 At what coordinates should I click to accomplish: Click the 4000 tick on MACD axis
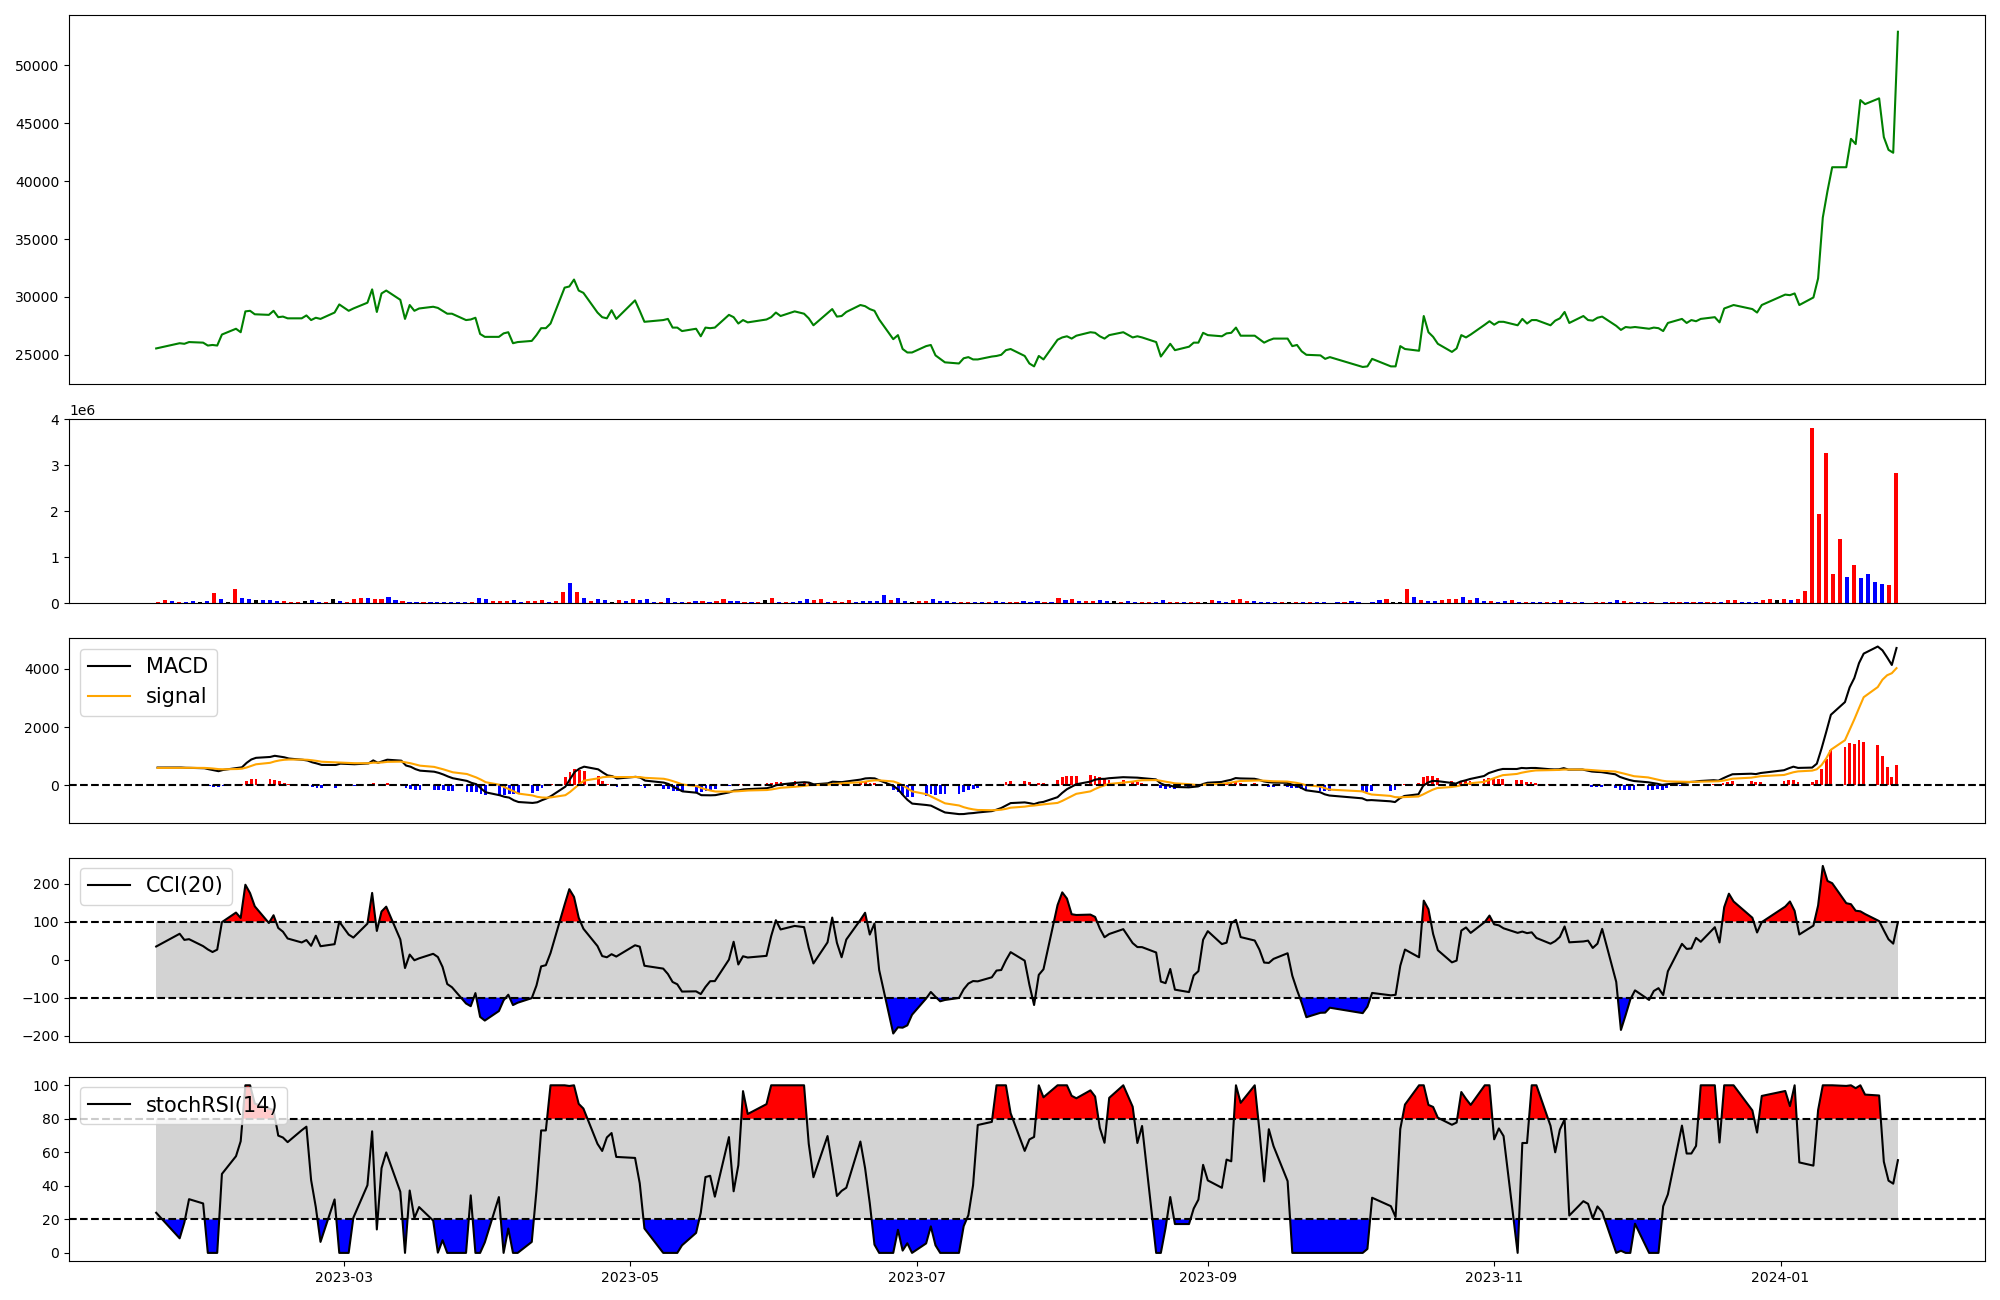click(44, 669)
